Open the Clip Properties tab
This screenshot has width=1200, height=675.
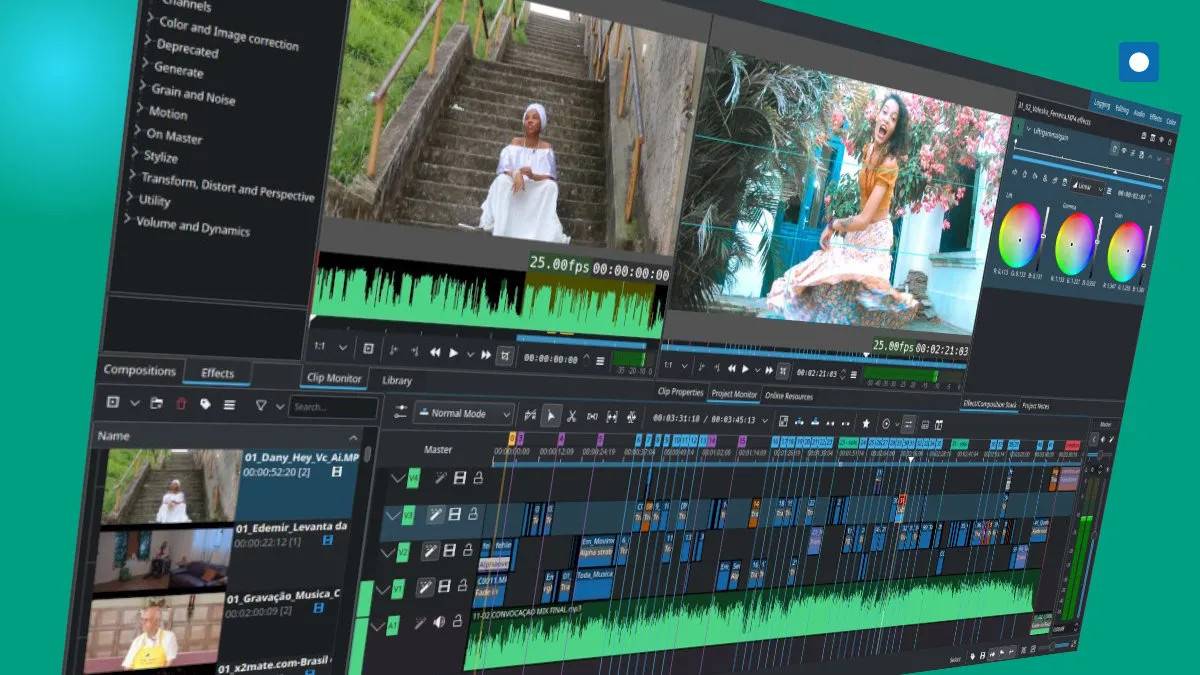(x=681, y=392)
